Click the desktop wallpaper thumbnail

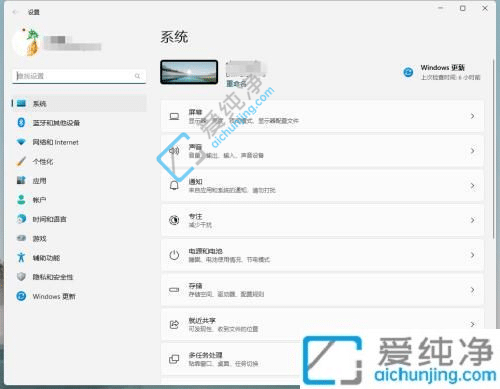(x=189, y=72)
